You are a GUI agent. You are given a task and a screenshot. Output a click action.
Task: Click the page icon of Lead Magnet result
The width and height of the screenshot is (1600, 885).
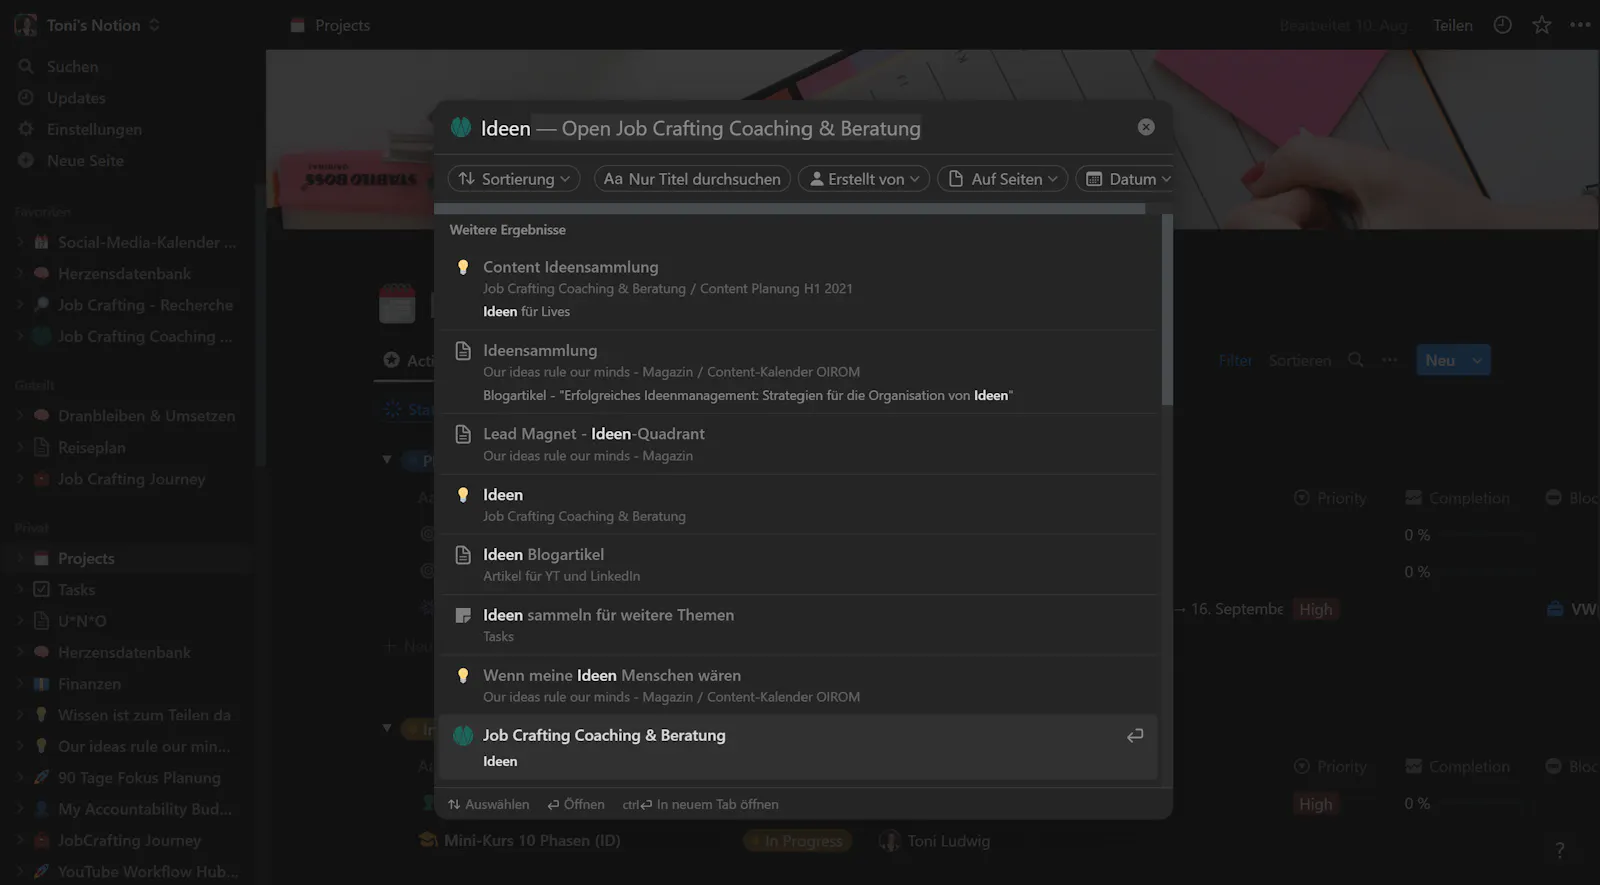463,434
